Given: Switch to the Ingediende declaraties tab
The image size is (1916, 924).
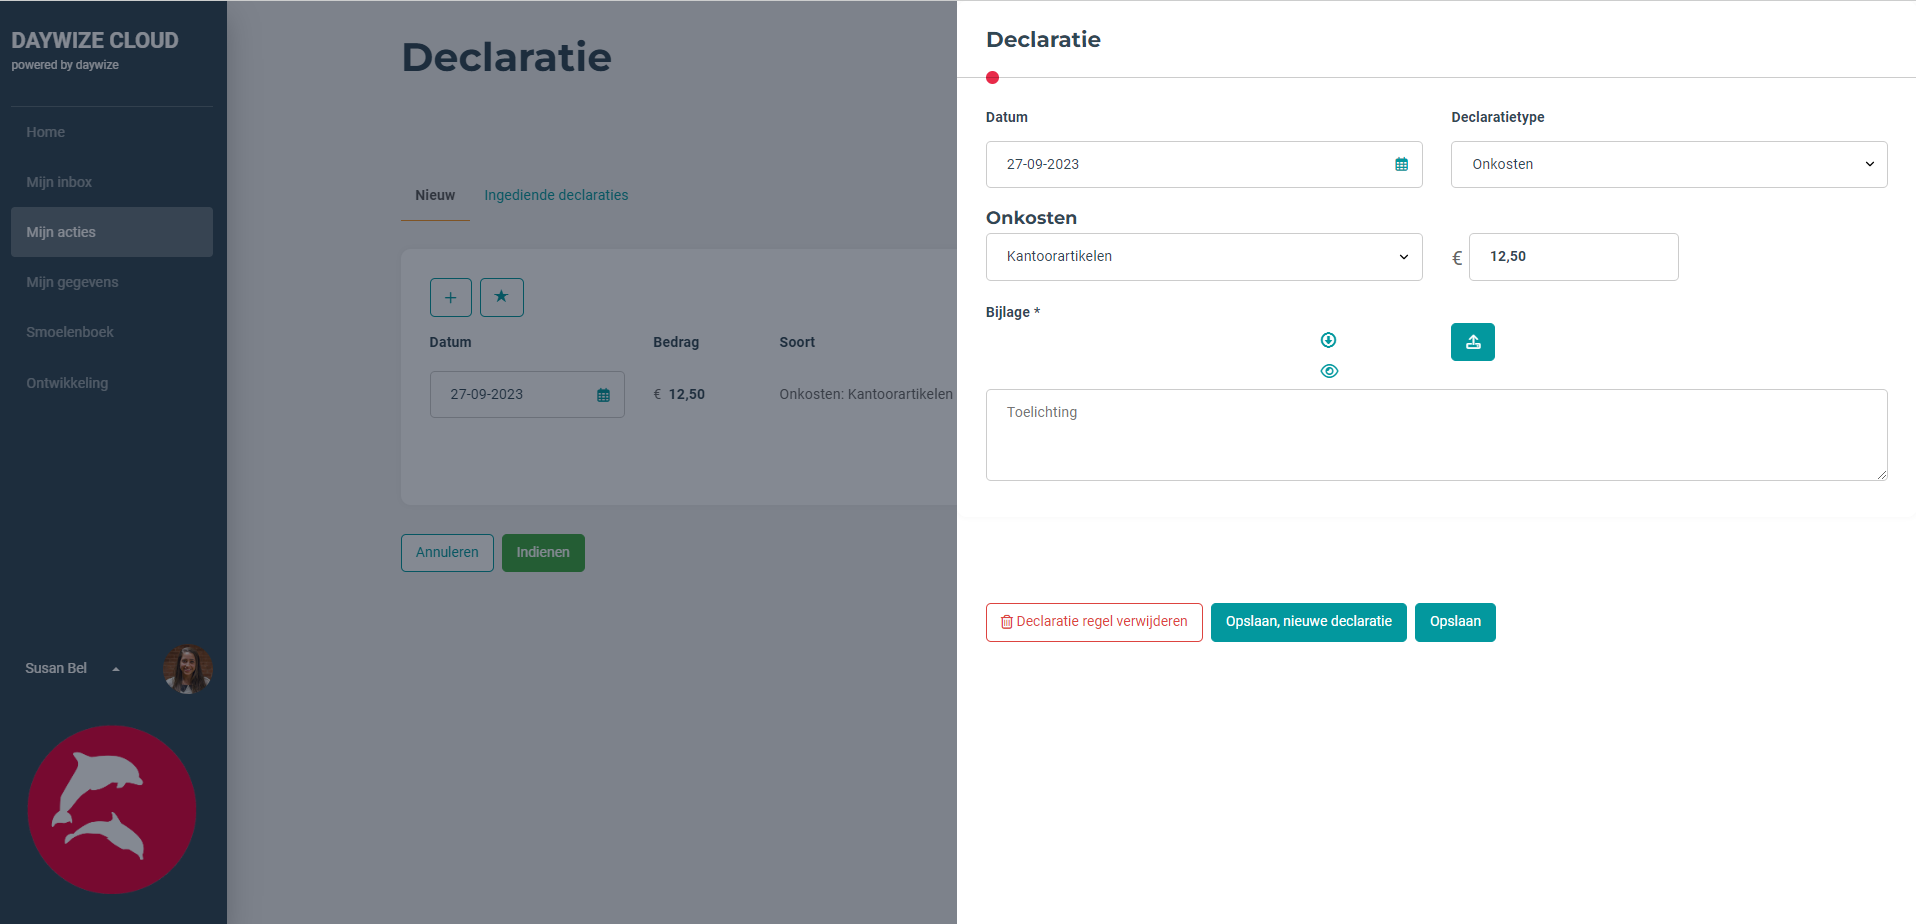Looking at the screenshot, I should (x=556, y=195).
